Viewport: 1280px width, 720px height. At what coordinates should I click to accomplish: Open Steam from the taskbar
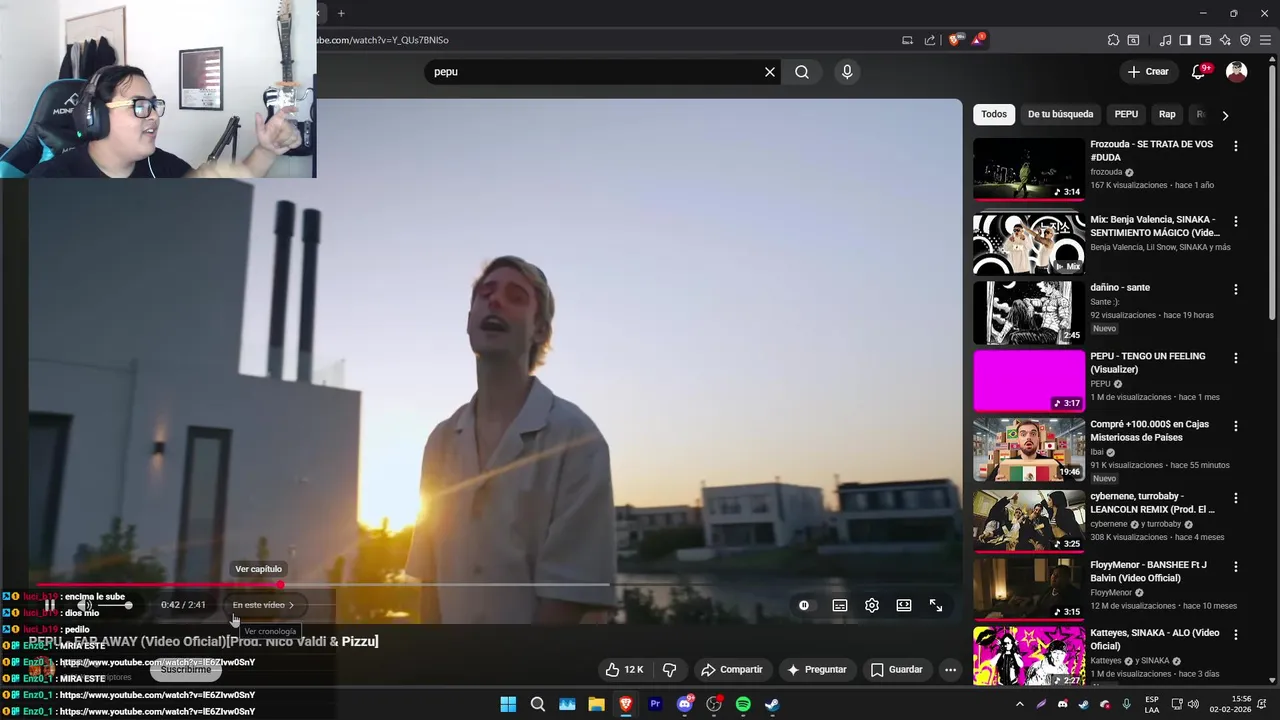tap(772, 704)
